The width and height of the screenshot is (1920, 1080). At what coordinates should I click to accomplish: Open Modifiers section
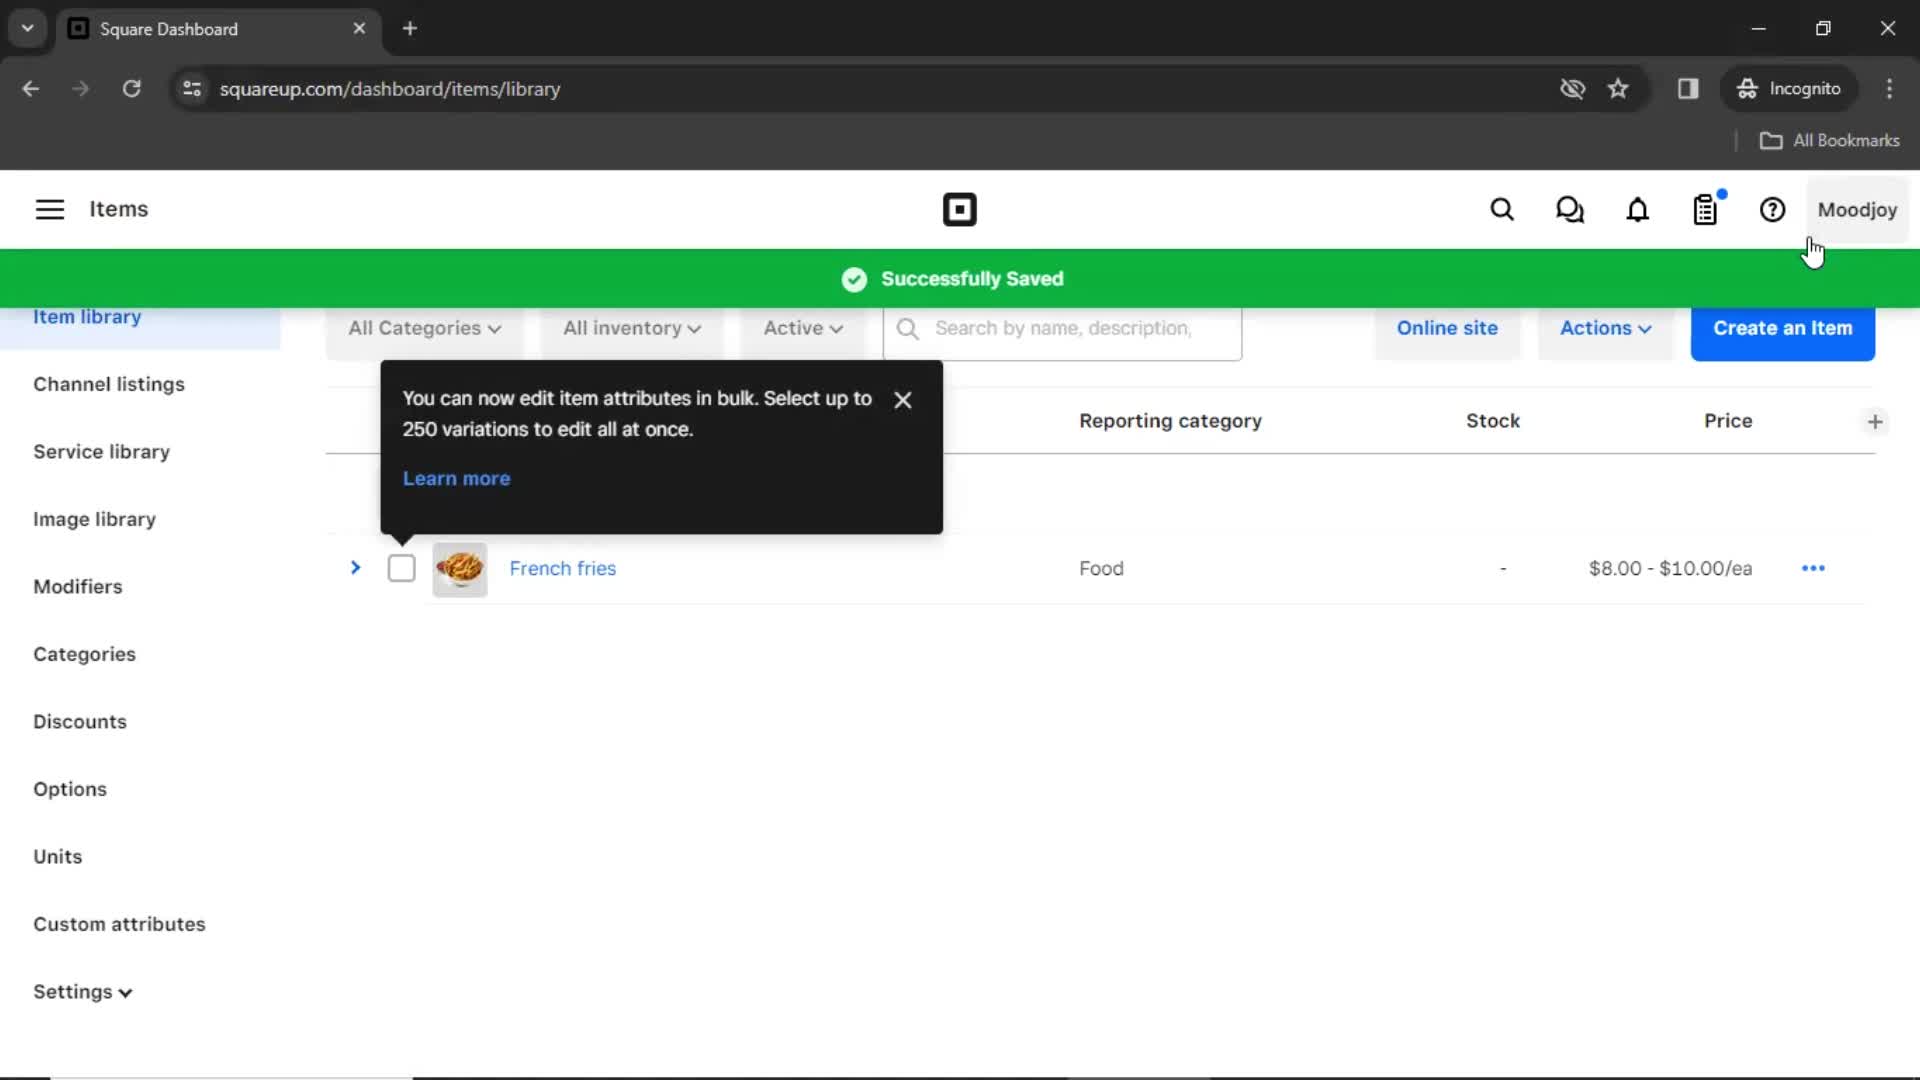click(x=78, y=587)
